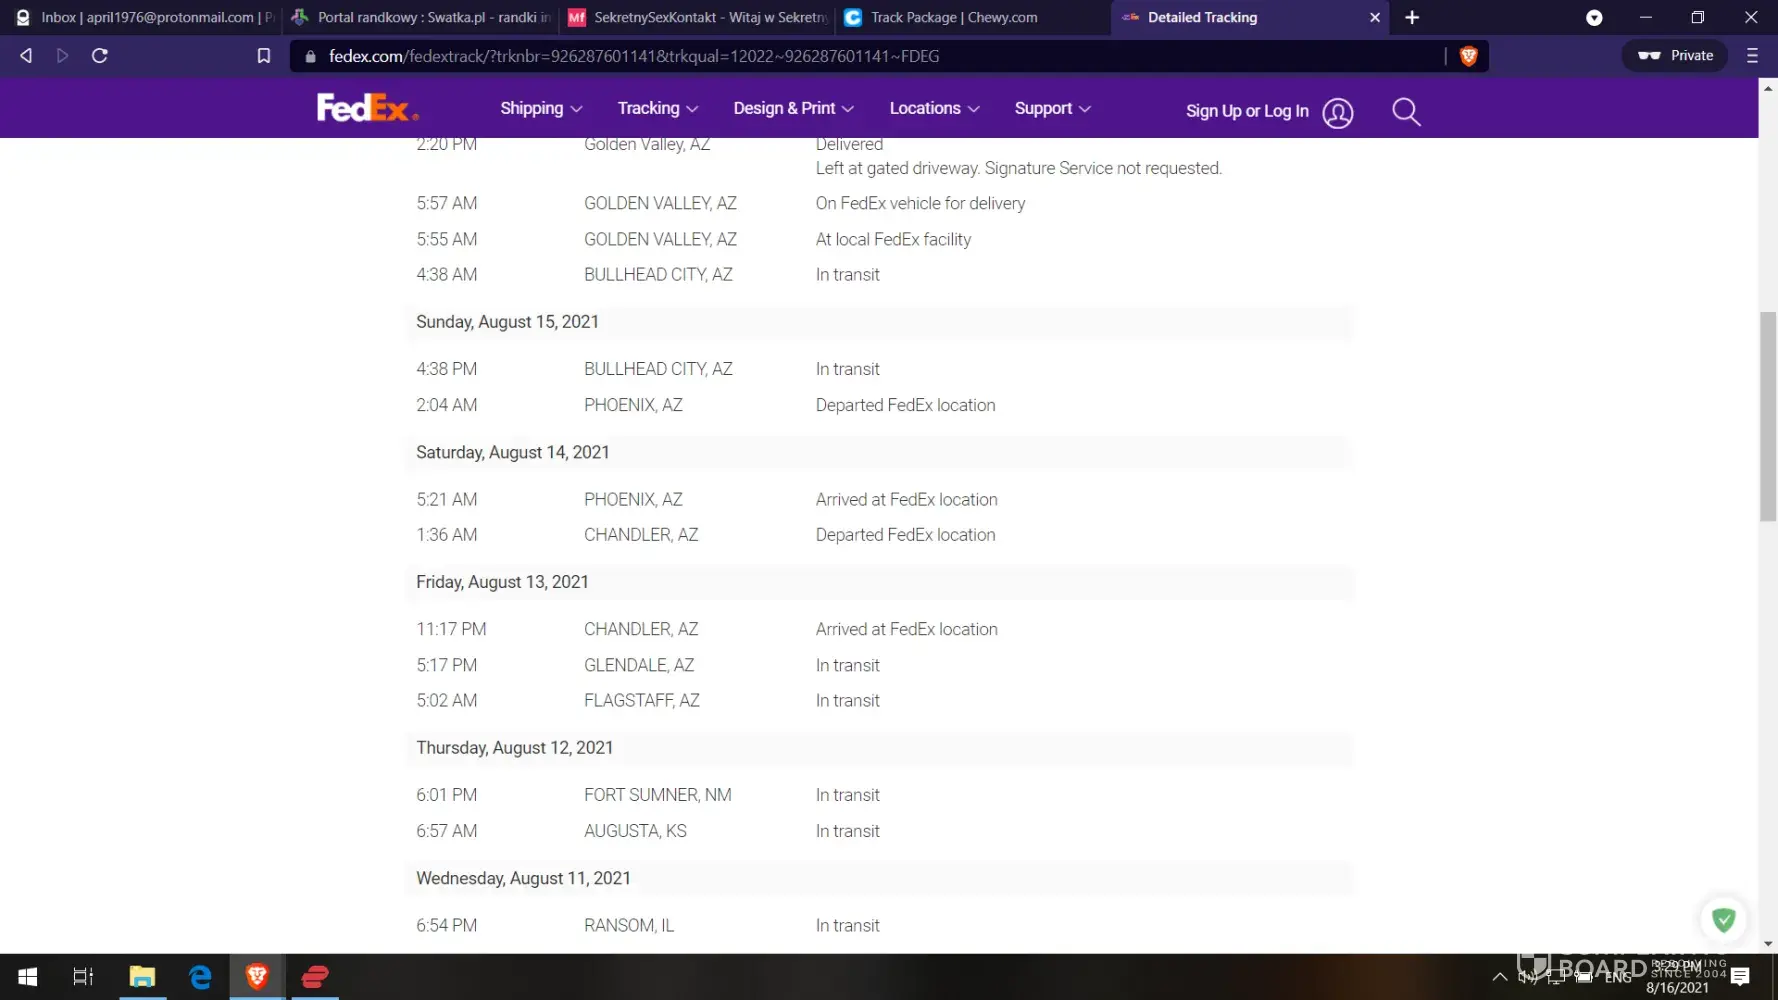Expand the Shipping dropdown menu
Screen dimensions: 1778x1000
[541, 108]
